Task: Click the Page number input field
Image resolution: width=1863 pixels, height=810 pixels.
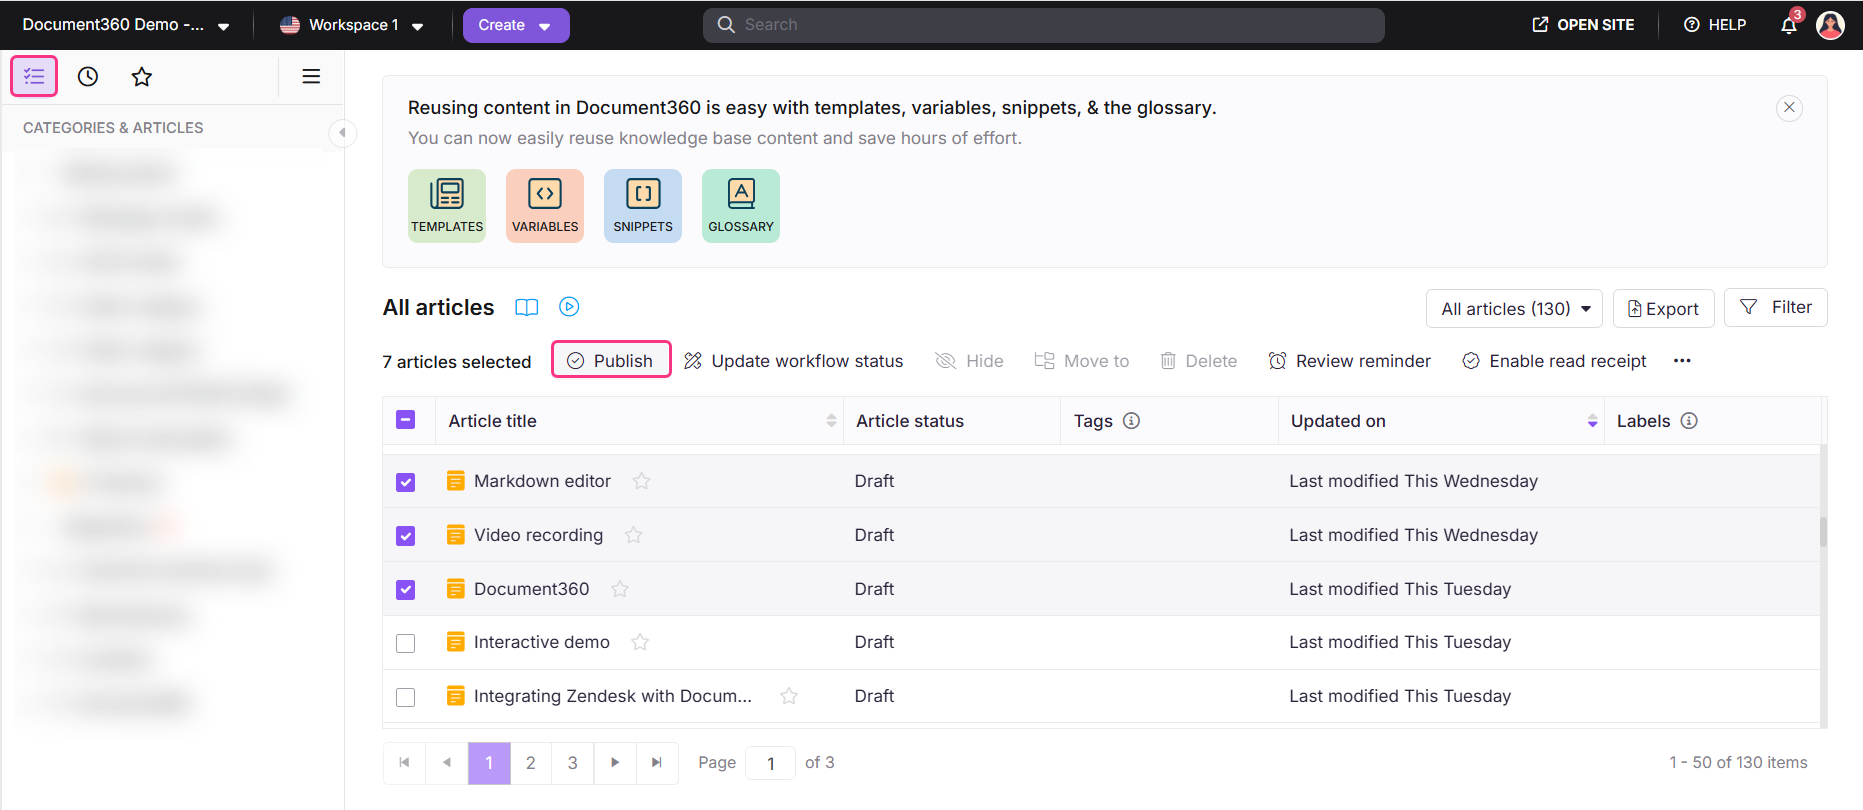Action: pos(771,763)
